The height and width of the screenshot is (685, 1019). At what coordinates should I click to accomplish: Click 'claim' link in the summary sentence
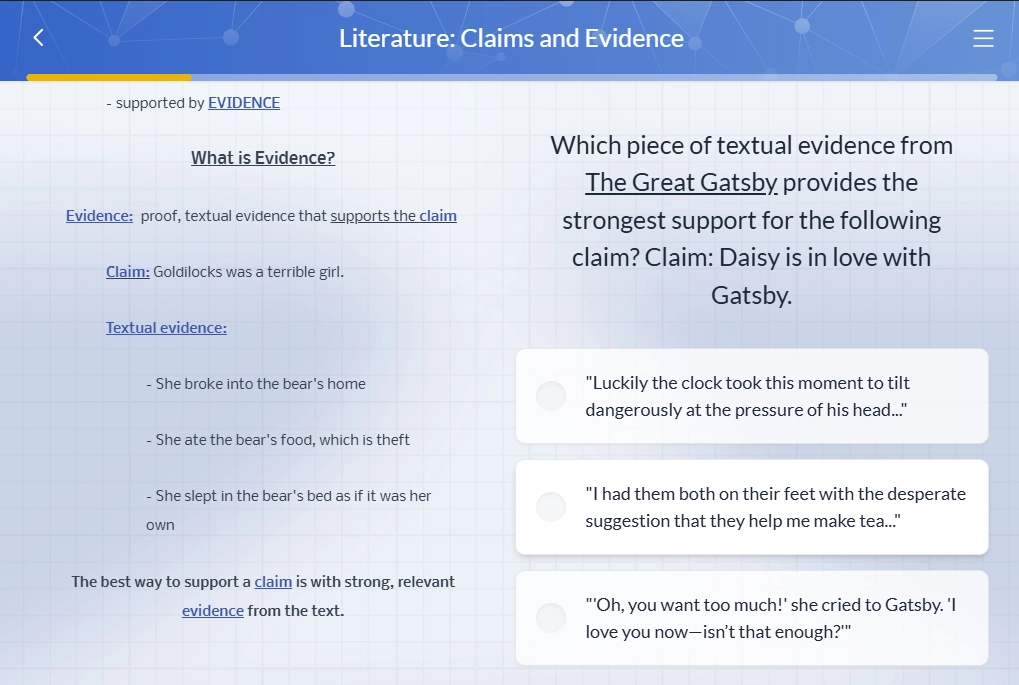273,582
